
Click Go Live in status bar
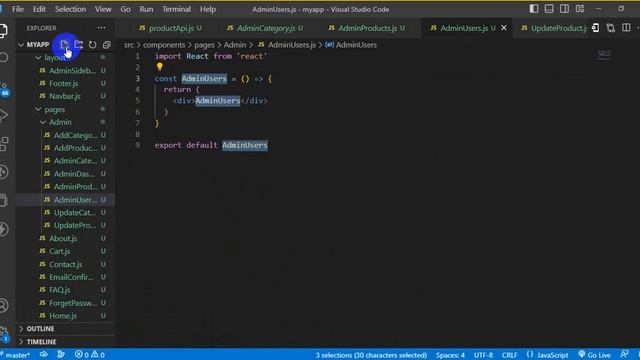595,355
